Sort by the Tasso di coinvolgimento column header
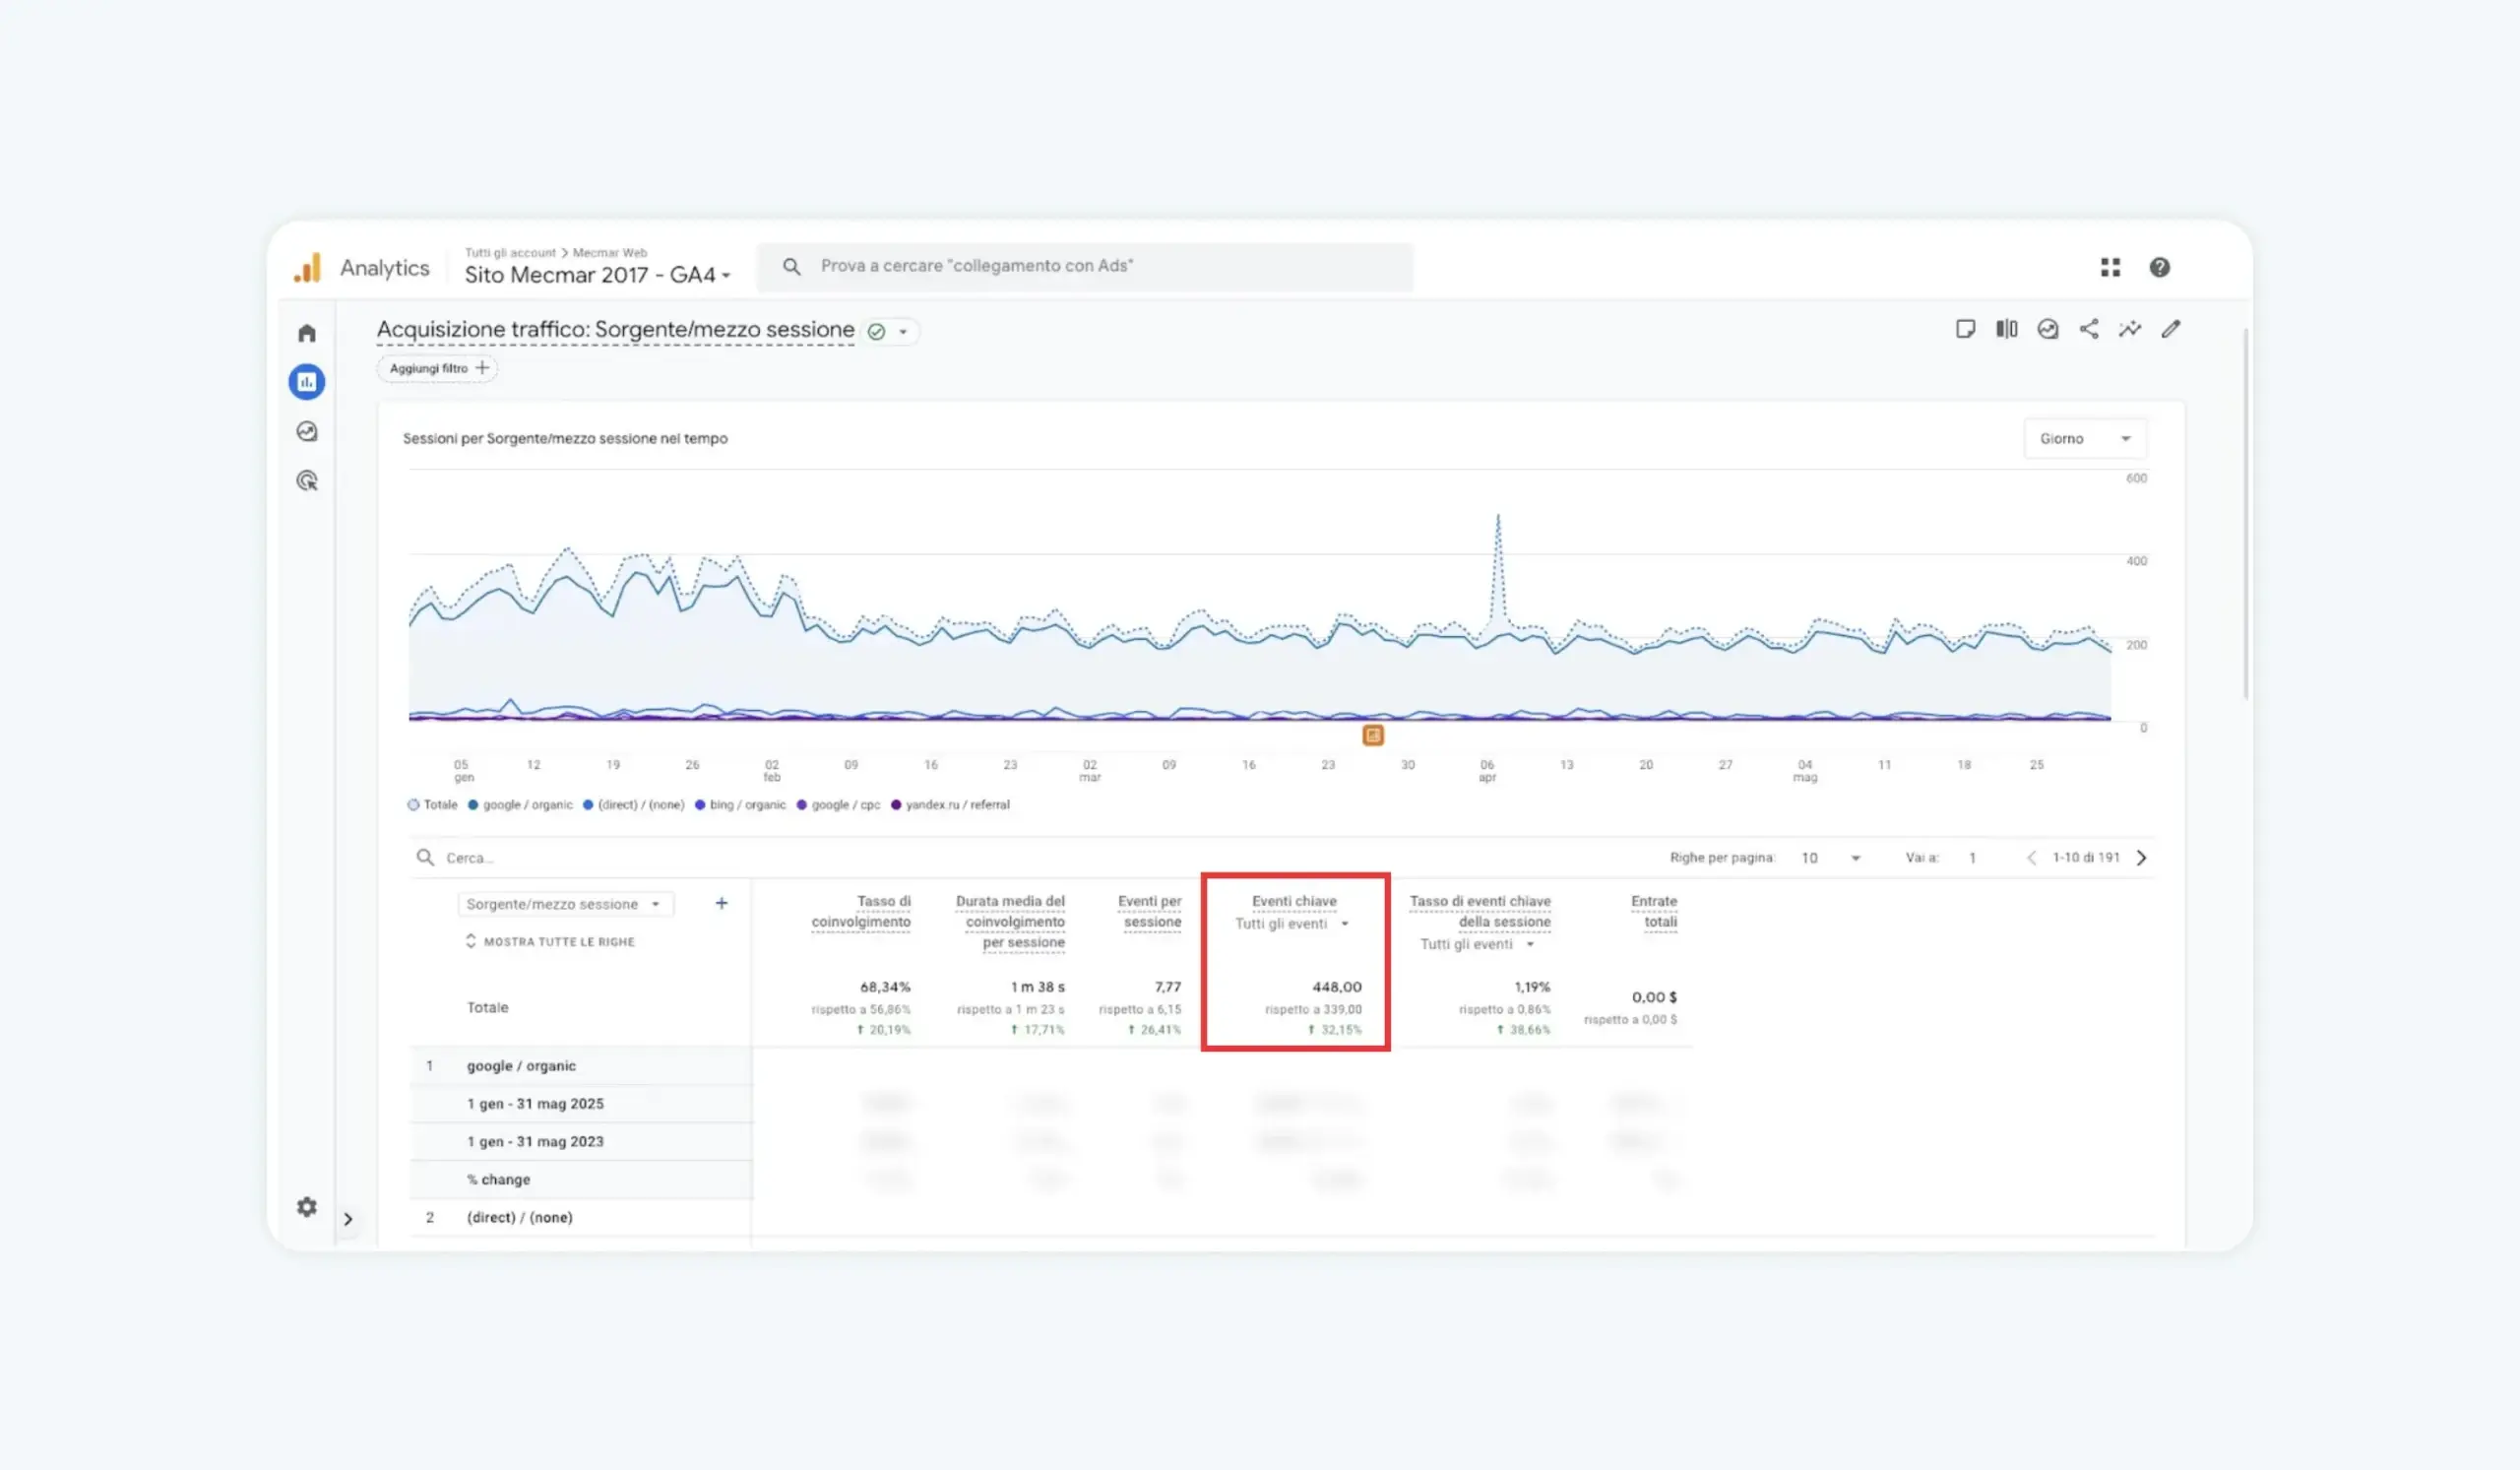This screenshot has width=2520, height=1470. pos(861,912)
